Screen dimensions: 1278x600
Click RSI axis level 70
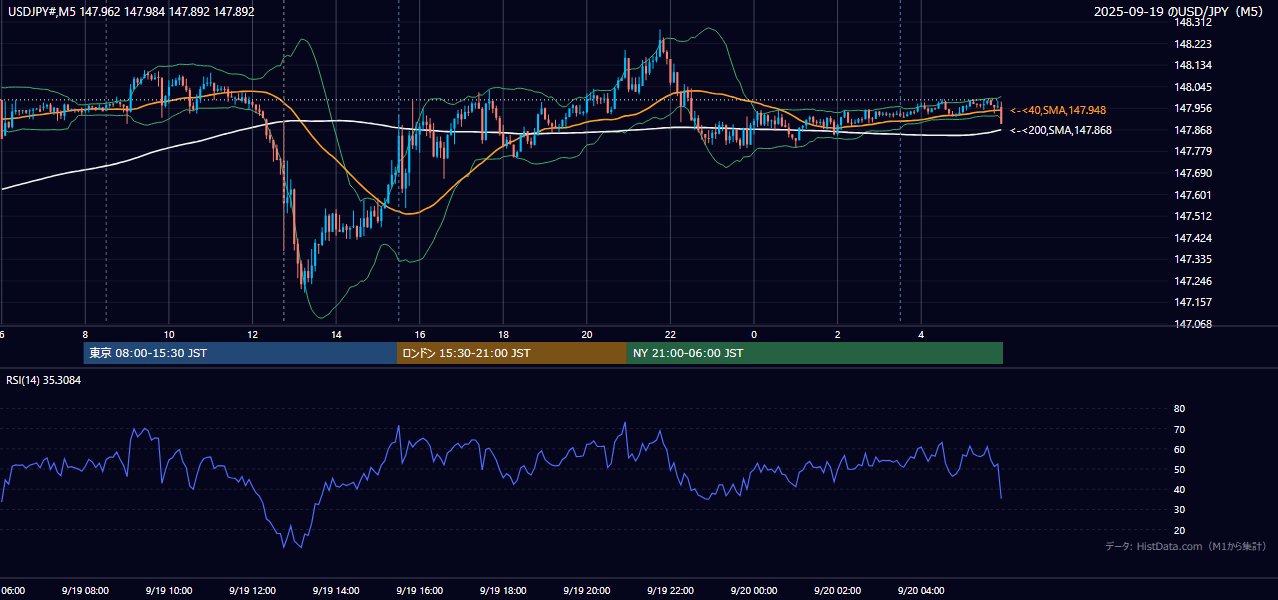click(1179, 429)
